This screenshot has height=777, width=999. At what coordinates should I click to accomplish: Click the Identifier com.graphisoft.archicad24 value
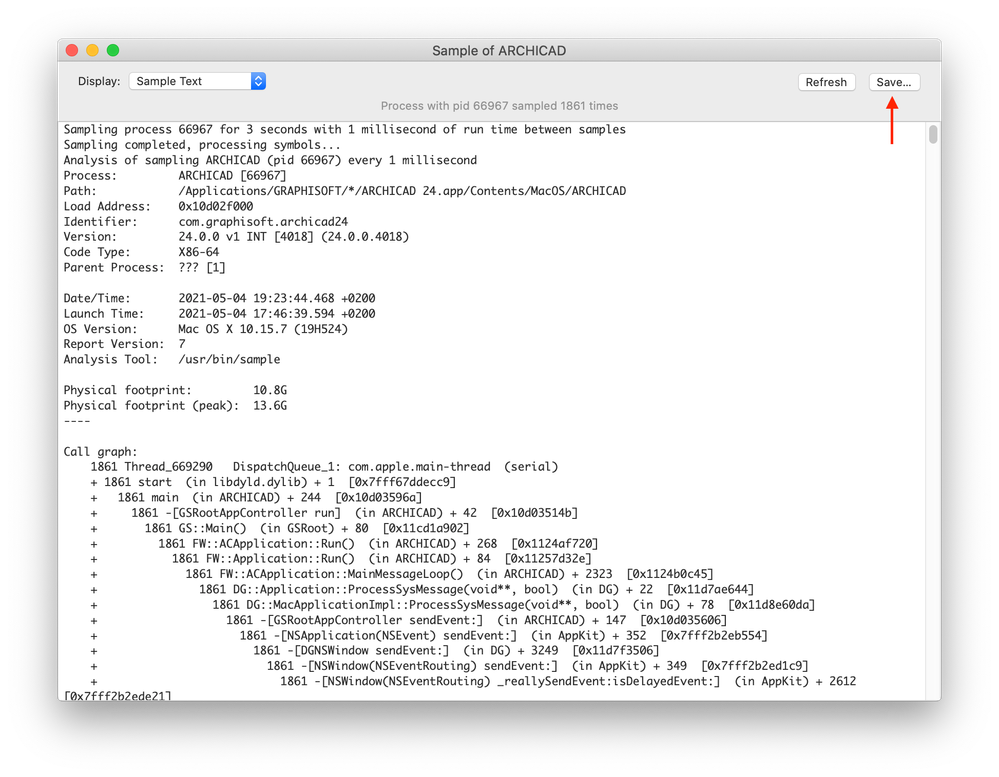coord(263,222)
